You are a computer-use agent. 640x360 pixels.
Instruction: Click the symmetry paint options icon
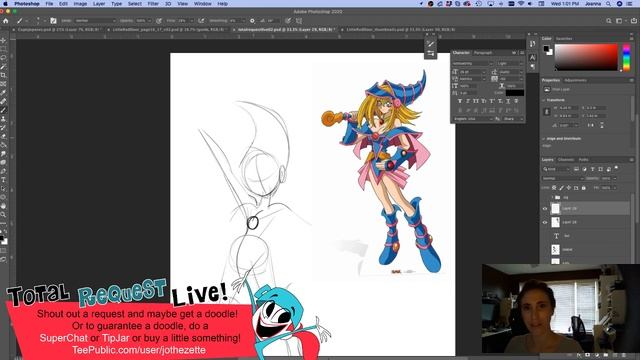tap(299, 20)
